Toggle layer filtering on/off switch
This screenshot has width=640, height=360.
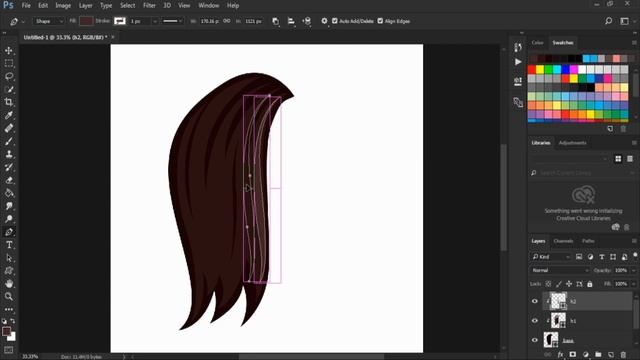click(x=635, y=256)
